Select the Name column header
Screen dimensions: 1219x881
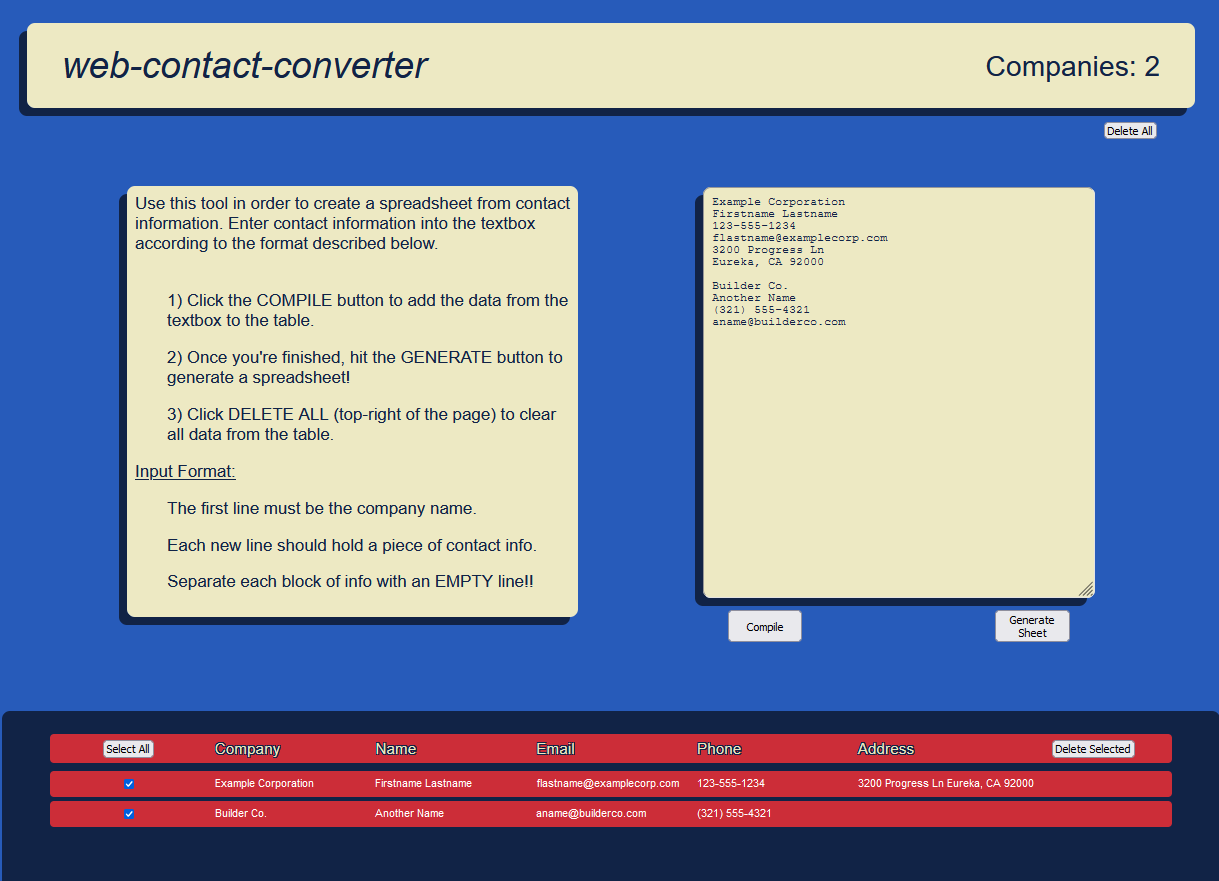point(395,749)
